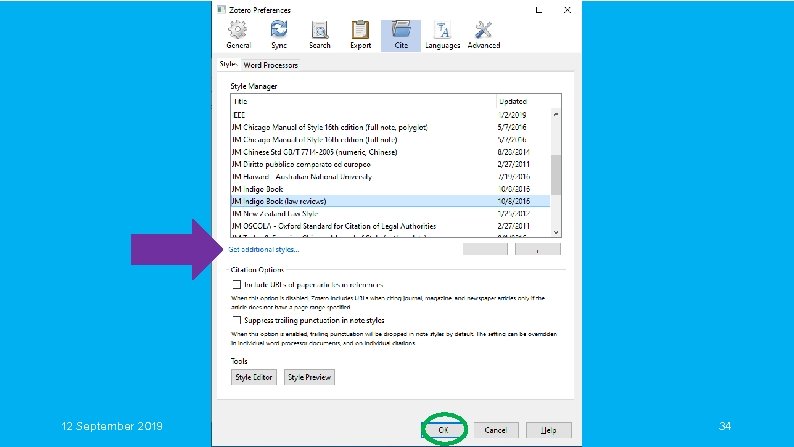Switch to the Word Processors tab

point(270,65)
